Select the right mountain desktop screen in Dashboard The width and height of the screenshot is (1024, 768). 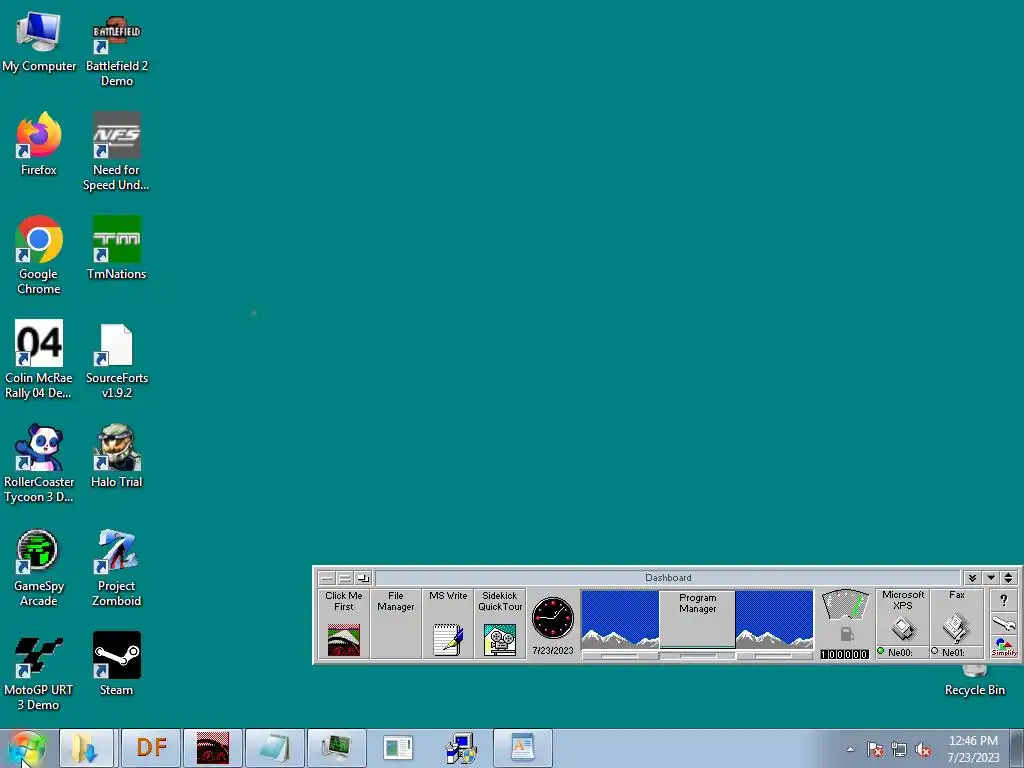pyautogui.click(x=775, y=619)
